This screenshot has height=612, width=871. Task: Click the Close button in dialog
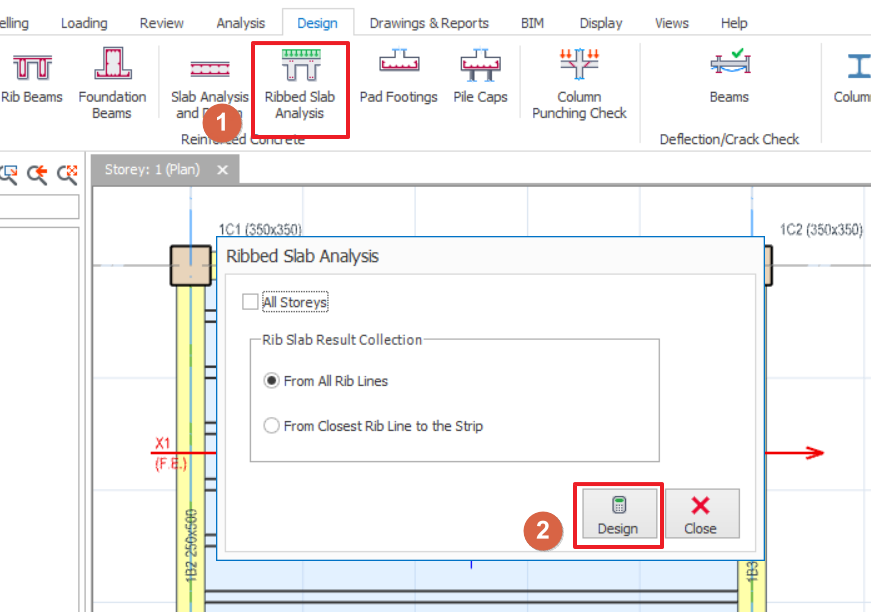tap(701, 514)
